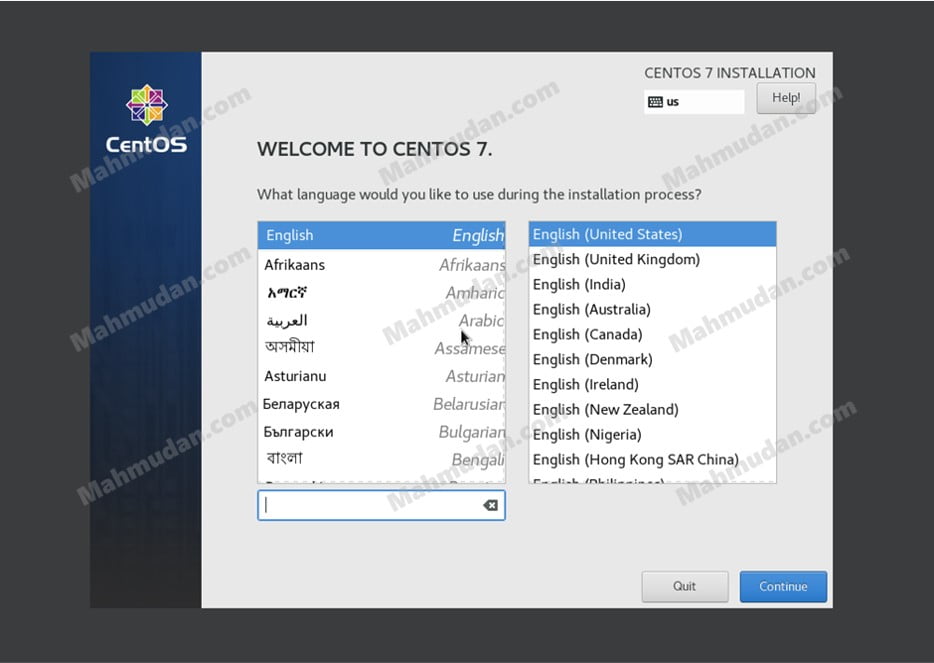Click the keyboard layout icon

[x=655, y=102]
